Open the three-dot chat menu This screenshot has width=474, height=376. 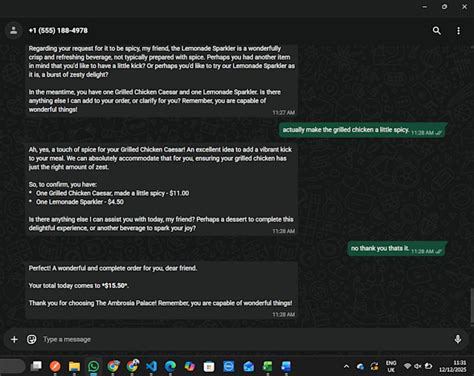point(458,31)
